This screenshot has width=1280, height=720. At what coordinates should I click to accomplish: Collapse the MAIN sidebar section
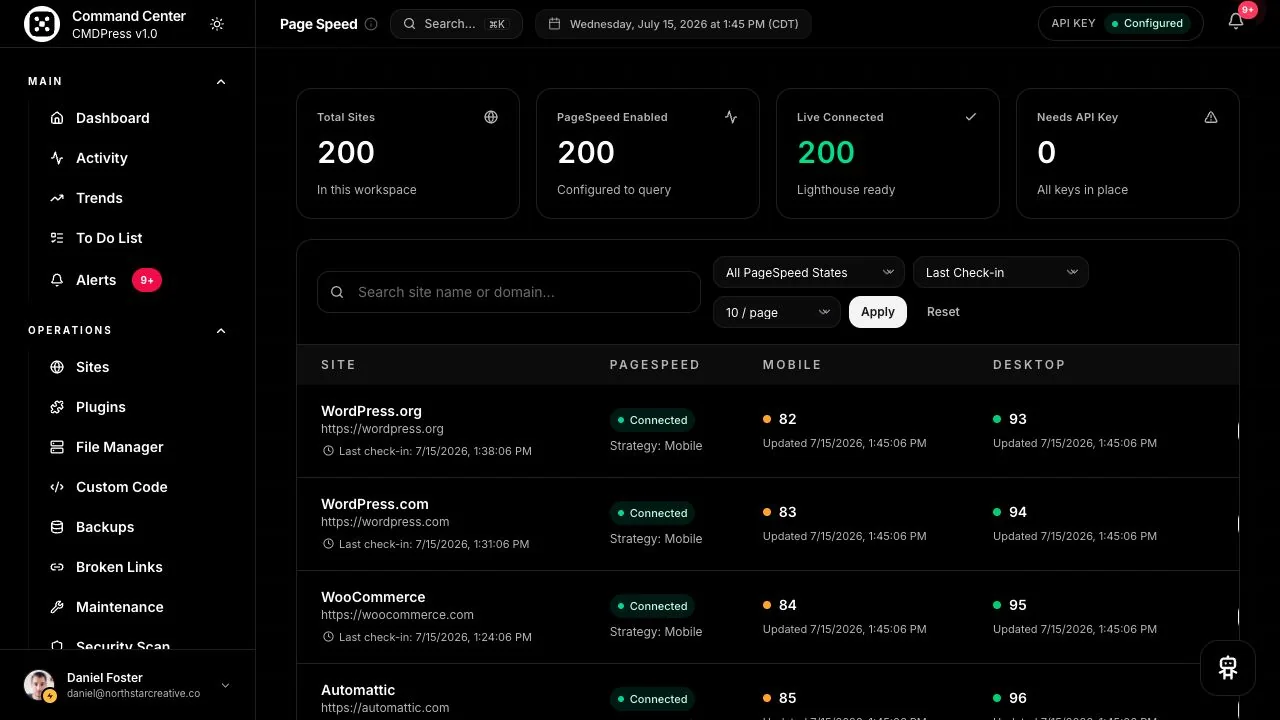pos(221,81)
